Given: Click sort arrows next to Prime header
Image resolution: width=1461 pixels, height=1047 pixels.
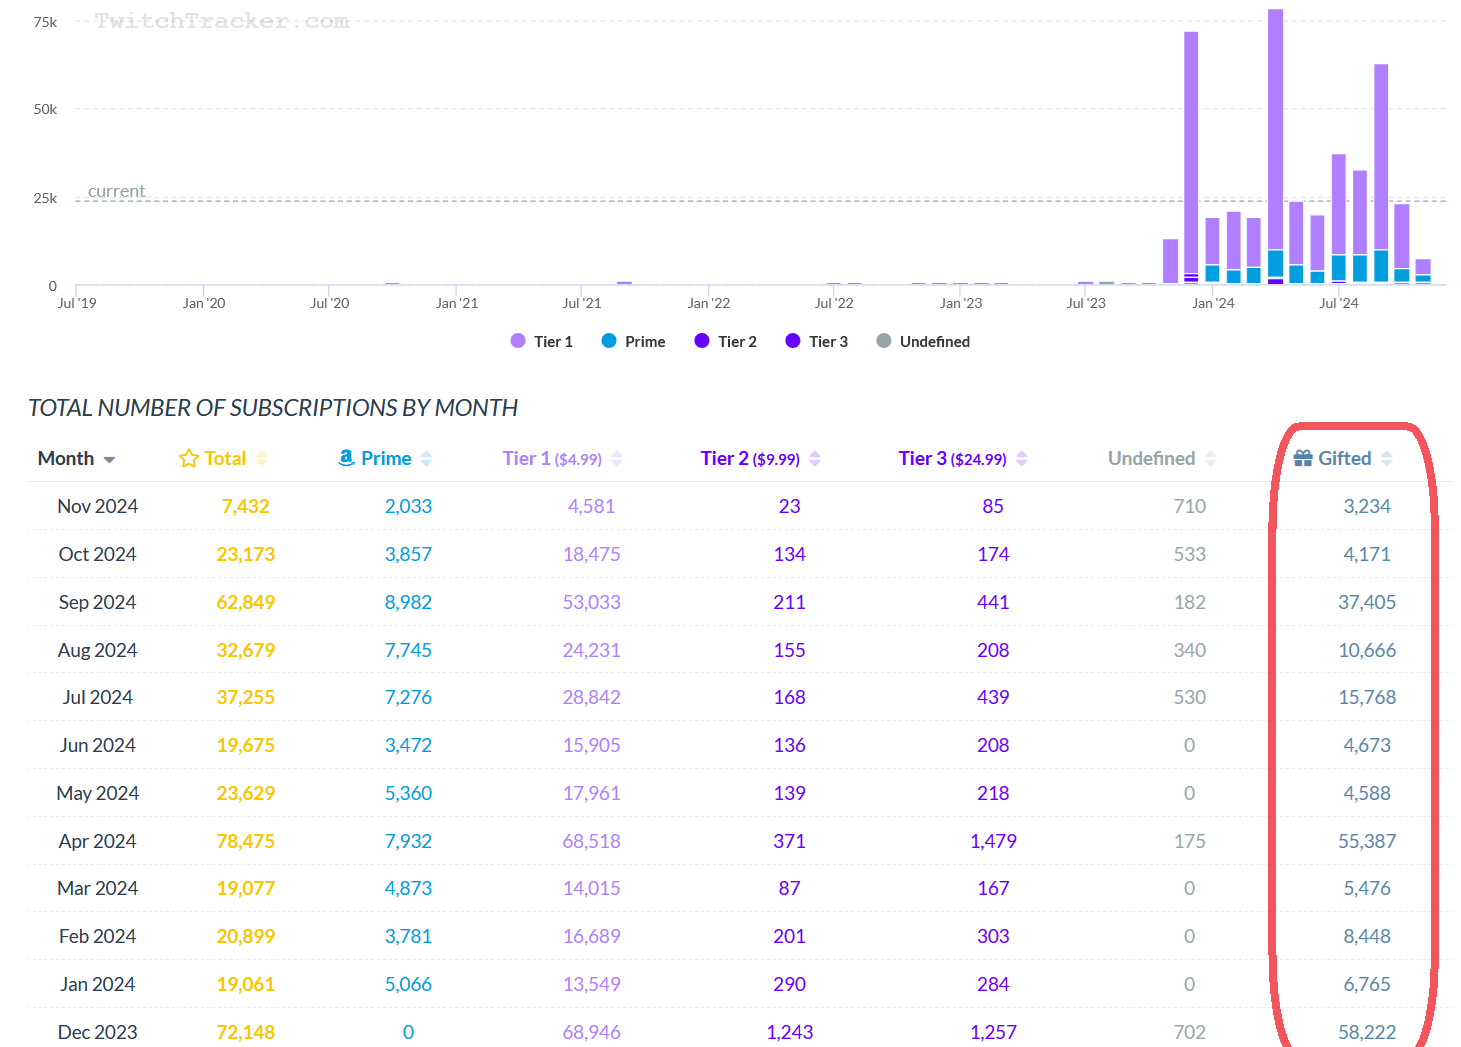Looking at the screenshot, I should click(x=427, y=459).
